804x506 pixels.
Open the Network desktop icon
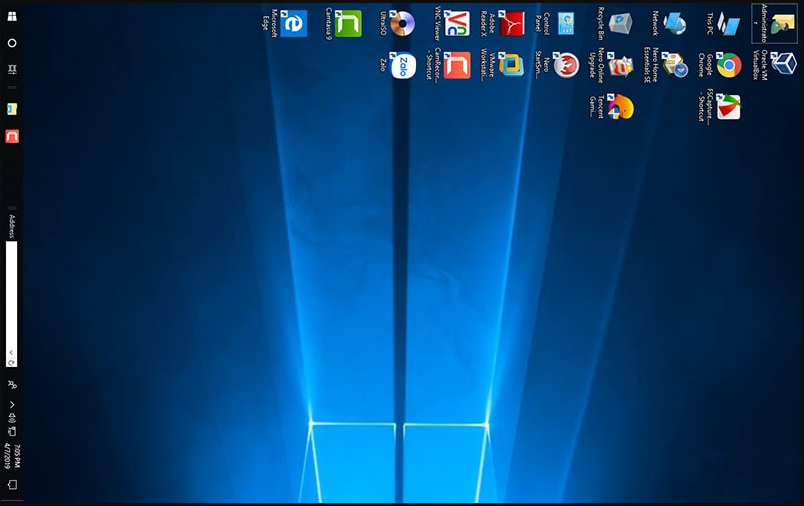coord(674,24)
